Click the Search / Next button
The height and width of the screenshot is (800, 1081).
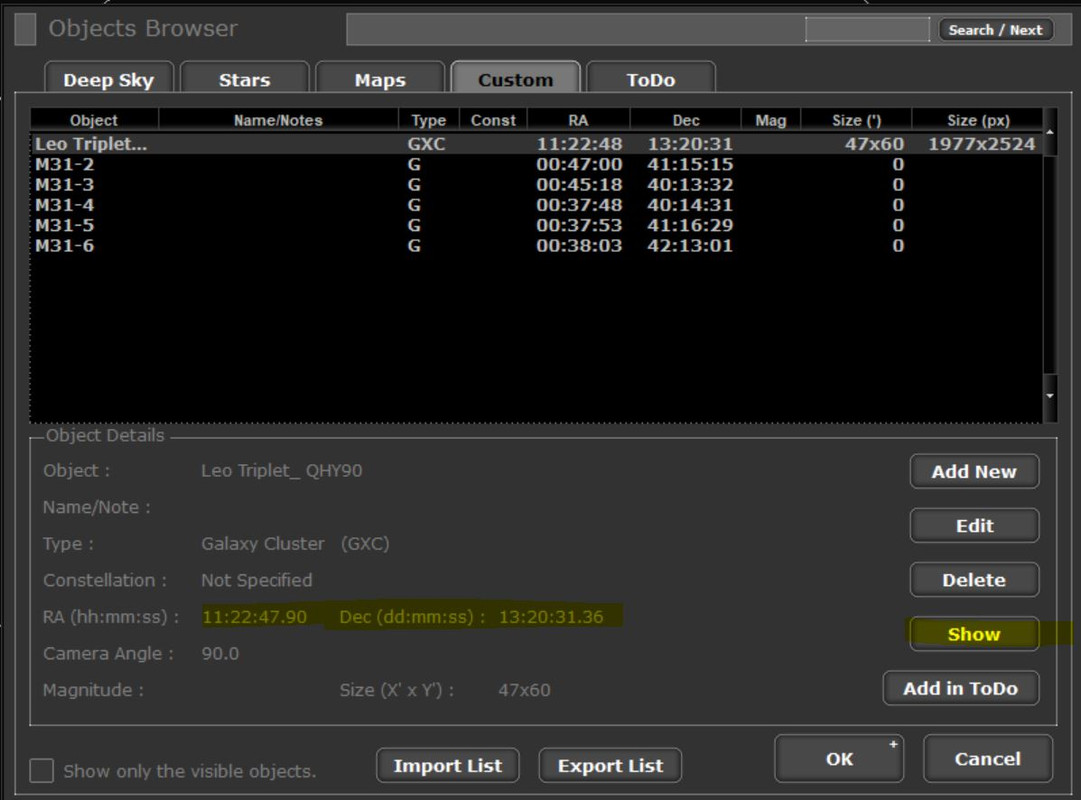(x=996, y=30)
